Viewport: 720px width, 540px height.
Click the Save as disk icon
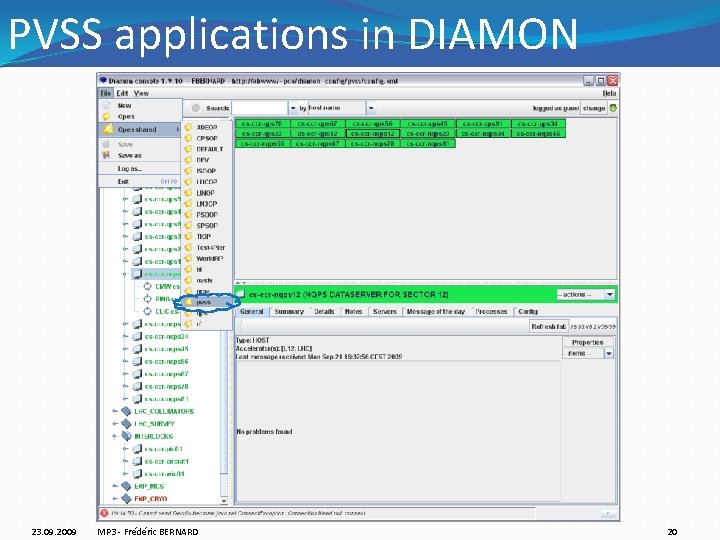tap(107, 155)
